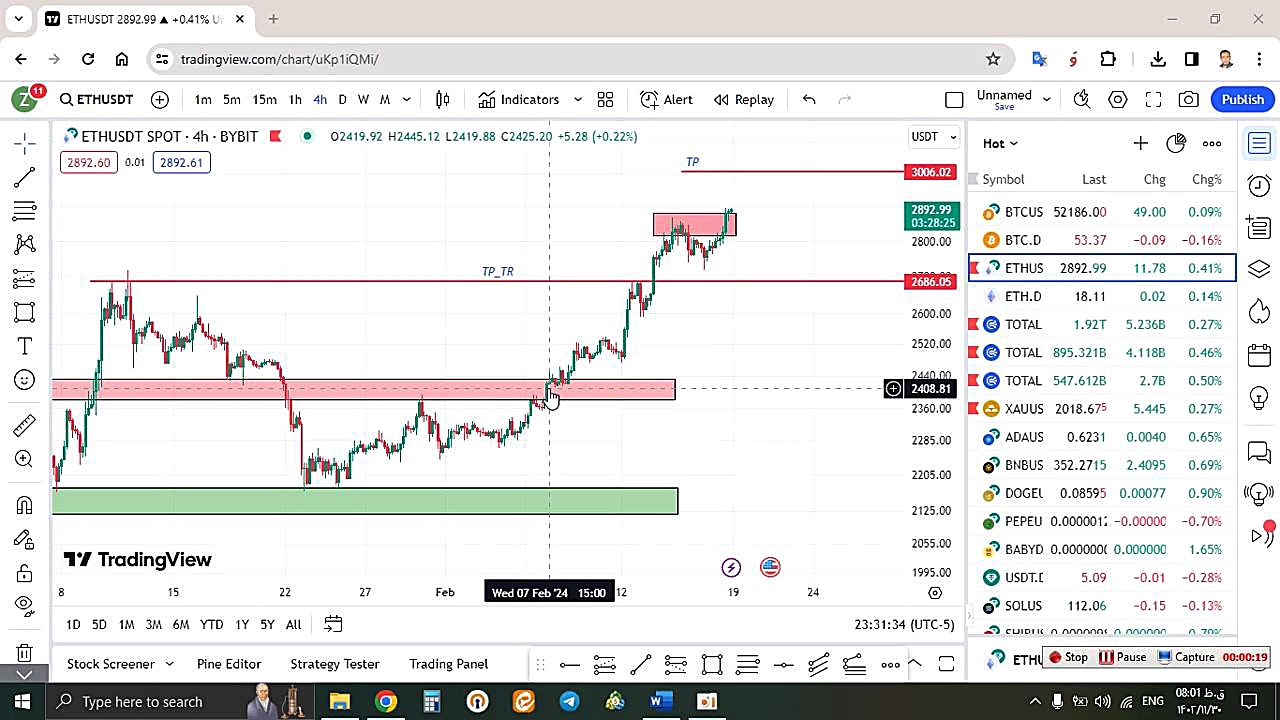The width and height of the screenshot is (1280, 720).
Task: Switch to the D daily timeframe
Action: click(x=342, y=99)
